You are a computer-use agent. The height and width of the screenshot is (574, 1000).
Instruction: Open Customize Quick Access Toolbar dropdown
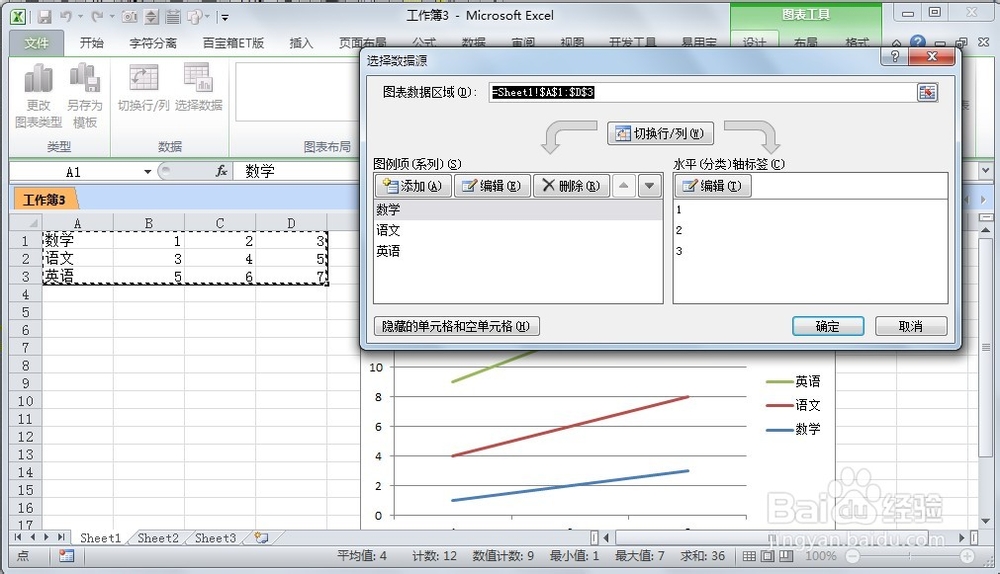click(x=225, y=17)
